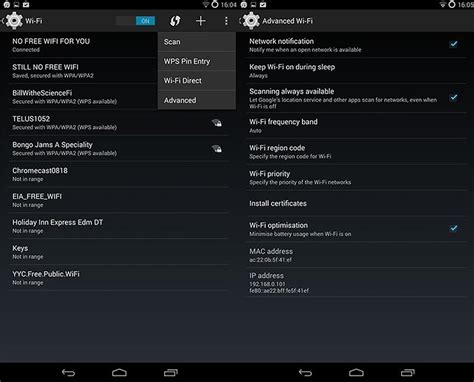Tap the back button on right screen
The width and height of the screenshot is (474, 382).
pyautogui.click(x=305, y=372)
